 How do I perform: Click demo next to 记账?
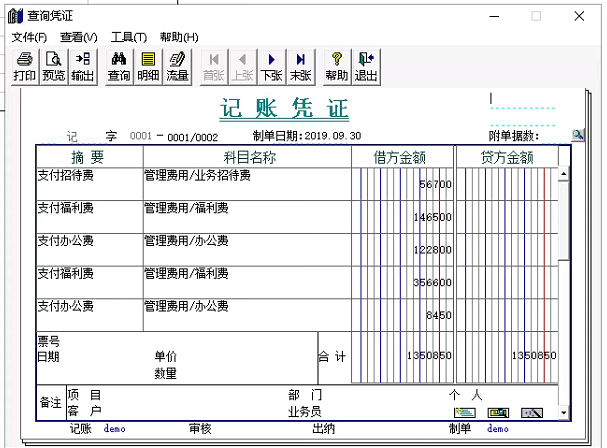tap(115, 429)
